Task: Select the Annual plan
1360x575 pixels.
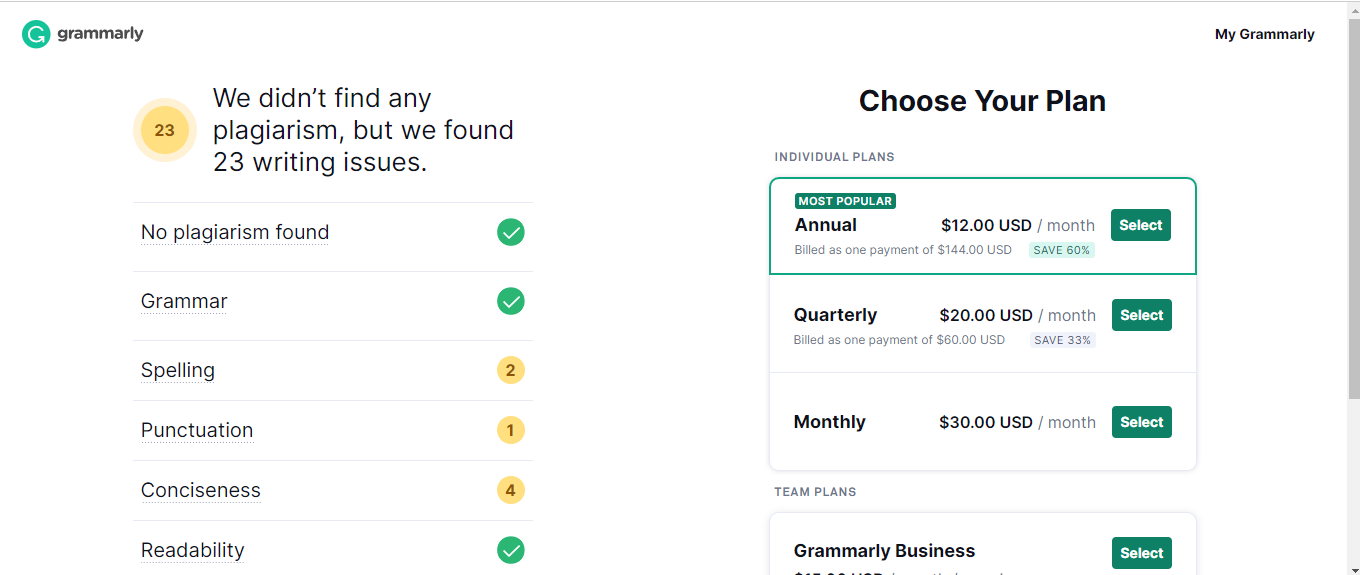Action: pos(1141,226)
